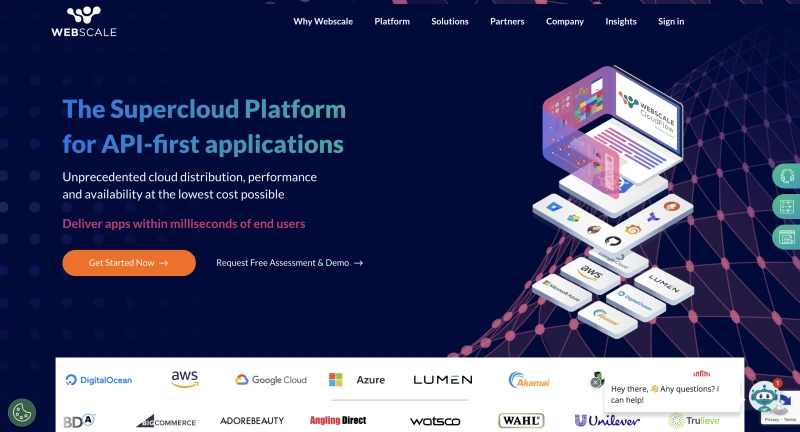Click the Unilever logo
Image resolution: width=800 pixels, height=432 pixels.
coord(607,421)
